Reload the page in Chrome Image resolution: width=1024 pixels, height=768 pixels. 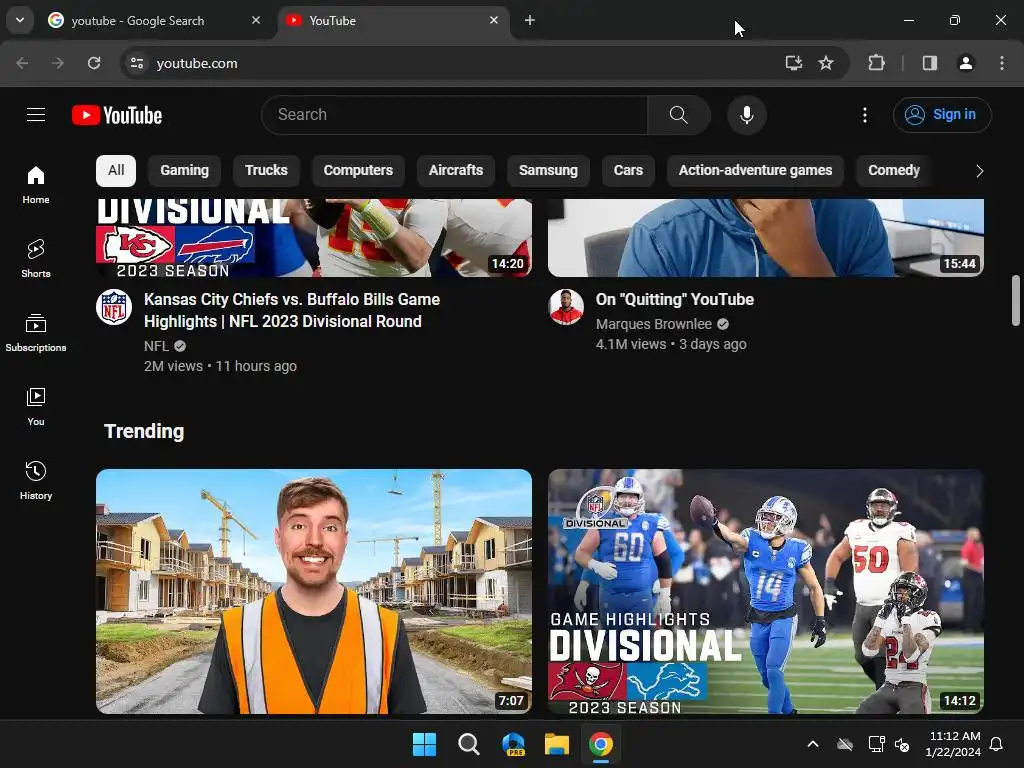[x=94, y=63]
